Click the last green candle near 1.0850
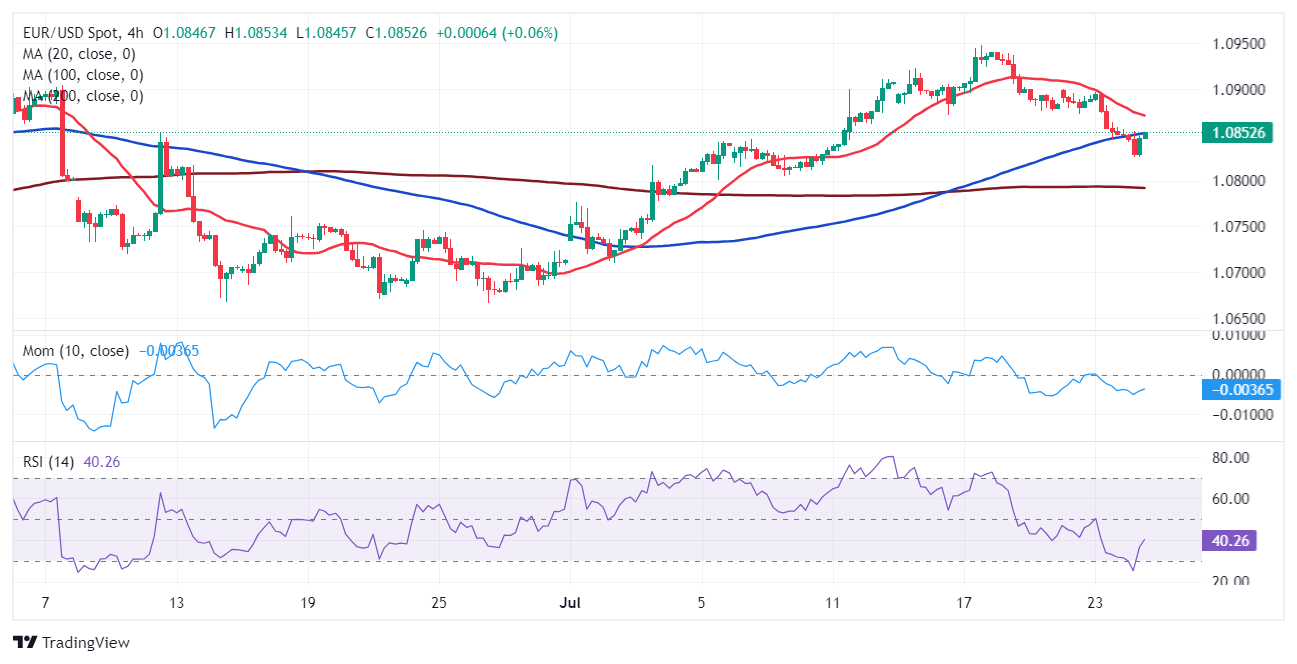 (x=1144, y=136)
